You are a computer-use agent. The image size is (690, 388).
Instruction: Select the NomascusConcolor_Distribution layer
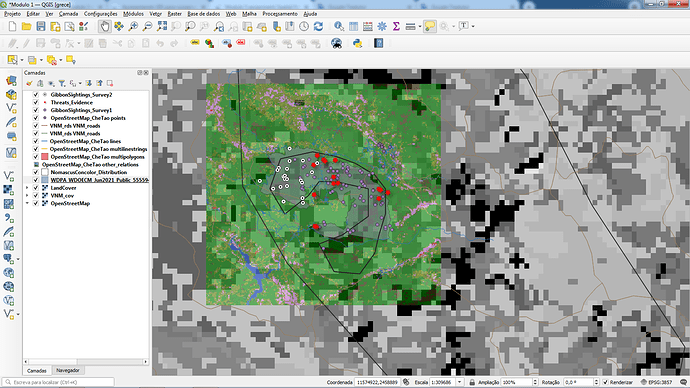point(88,172)
